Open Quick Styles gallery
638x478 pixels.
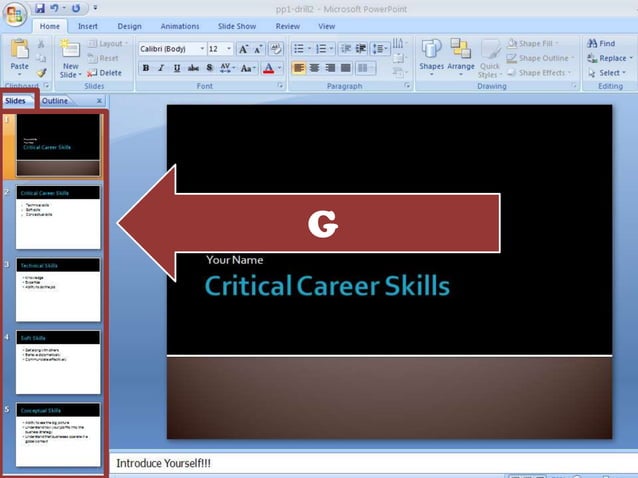[489, 59]
